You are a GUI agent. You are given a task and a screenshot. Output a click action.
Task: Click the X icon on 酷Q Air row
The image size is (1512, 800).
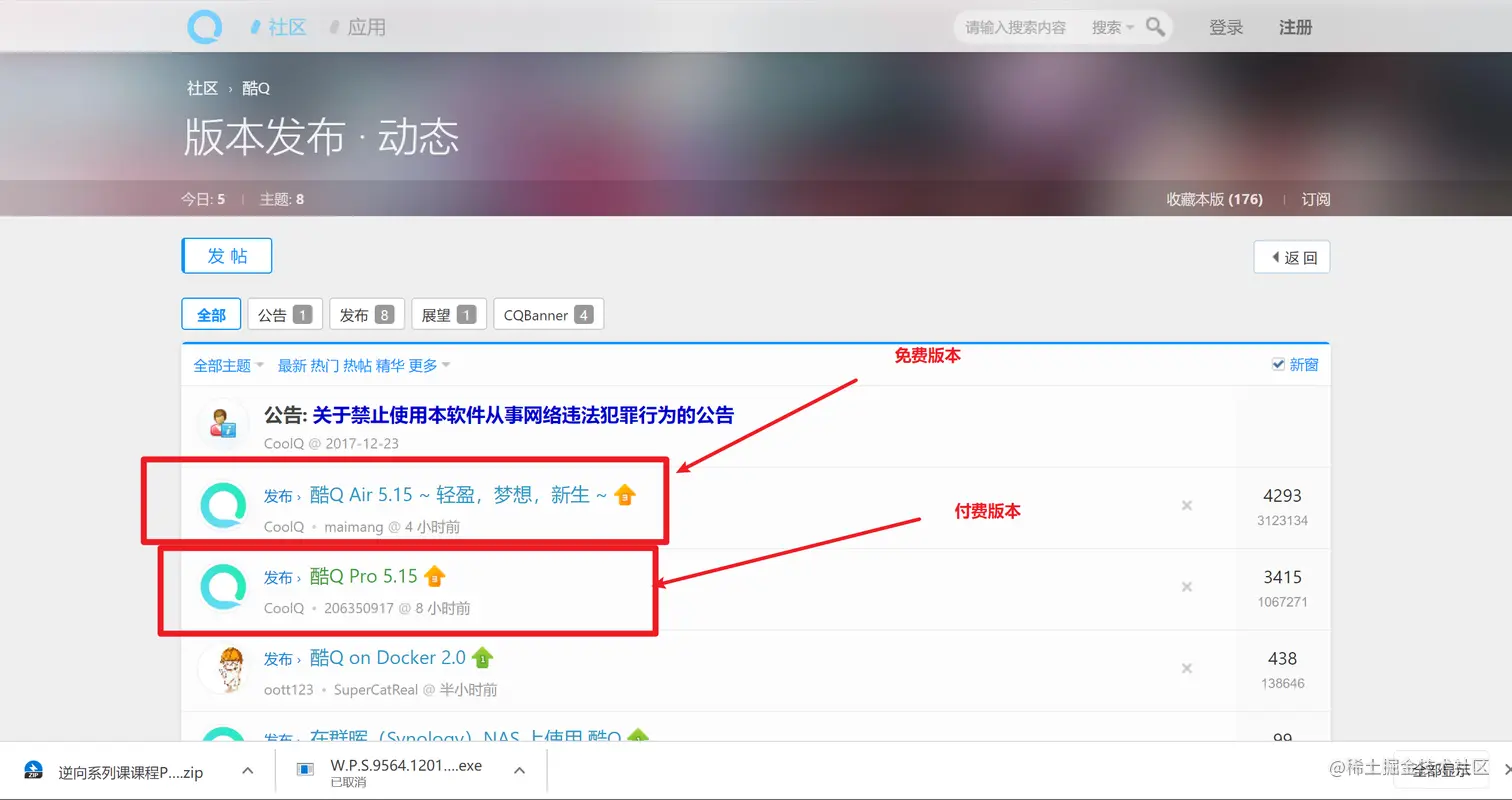coord(1187,505)
